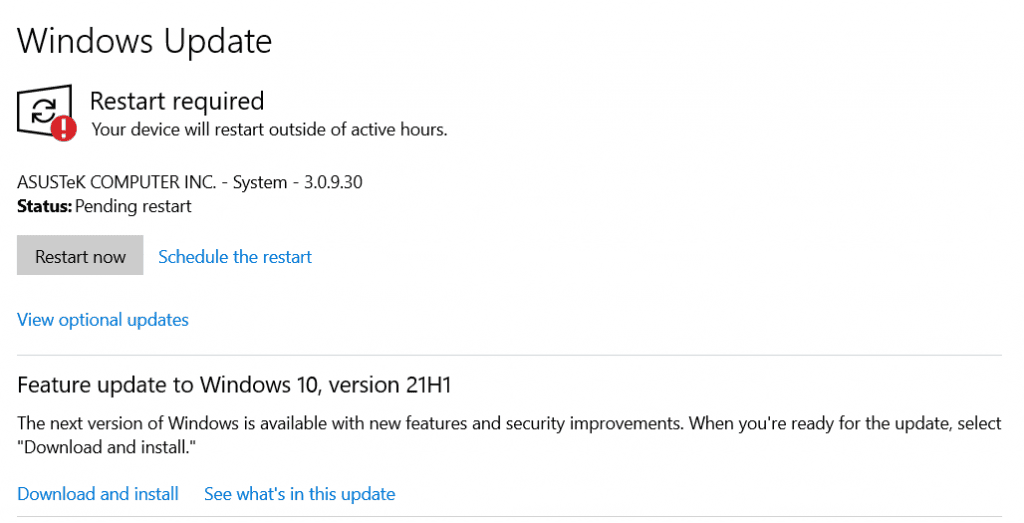The height and width of the screenshot is (523, 1024).
Task: Click the 3.0.9.30 version number
Action: tap(333, 182)
